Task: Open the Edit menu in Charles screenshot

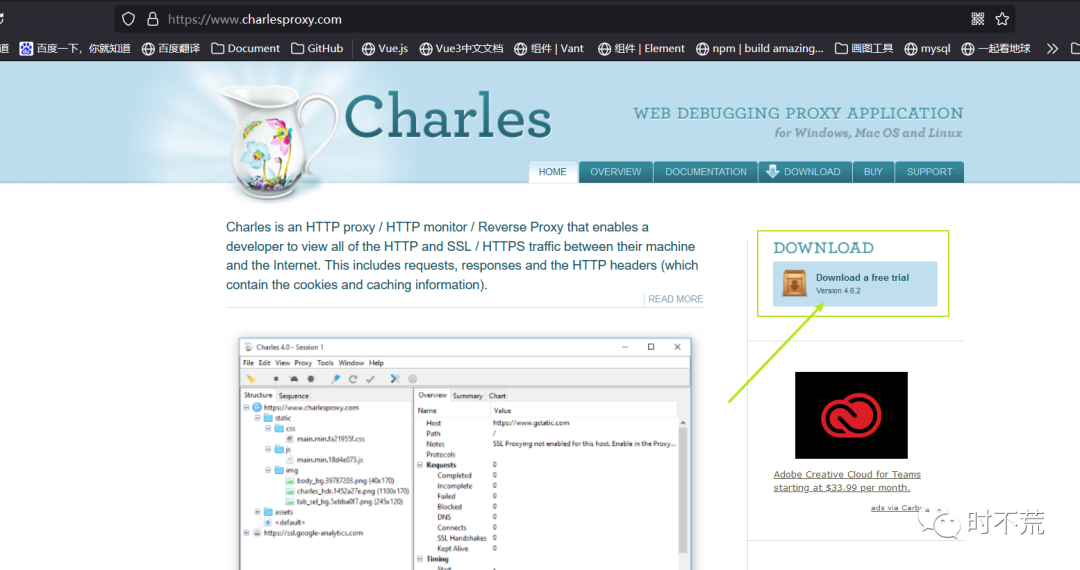Action: [264, 363]
